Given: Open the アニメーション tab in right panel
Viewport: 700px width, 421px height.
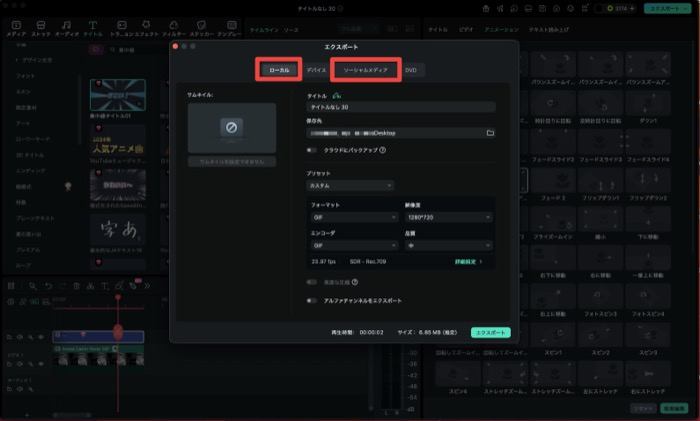Looking at the screenshot, I should [501, 29].
